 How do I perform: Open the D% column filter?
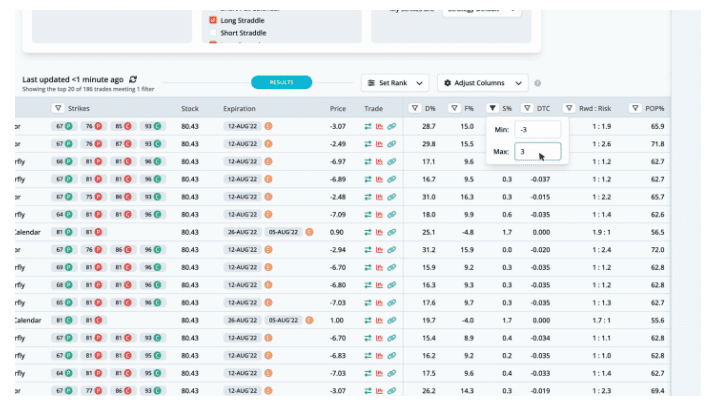point(415,108)
